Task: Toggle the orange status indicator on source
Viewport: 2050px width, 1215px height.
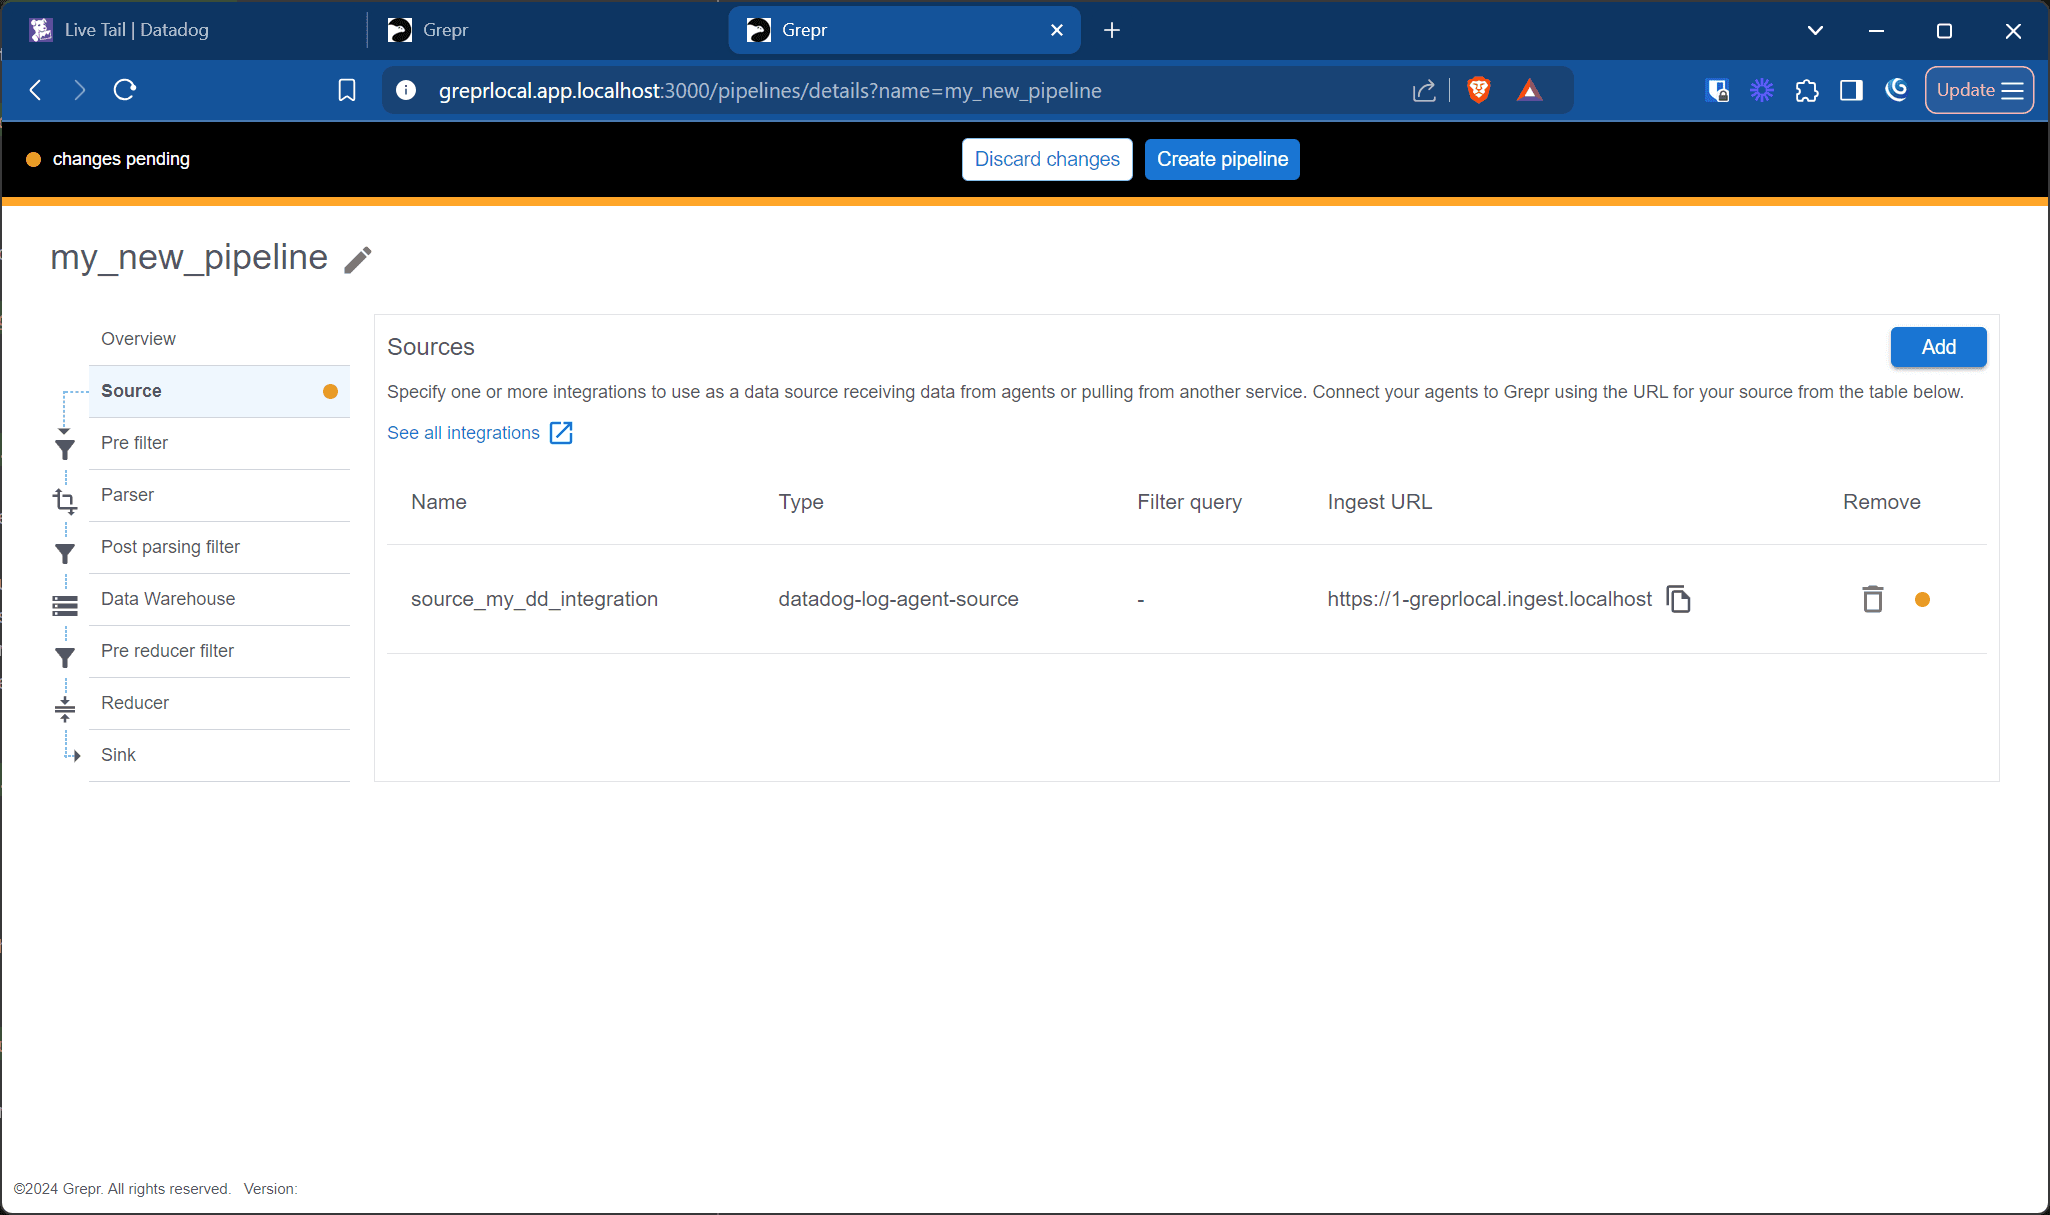Action: tap(330, 391)
